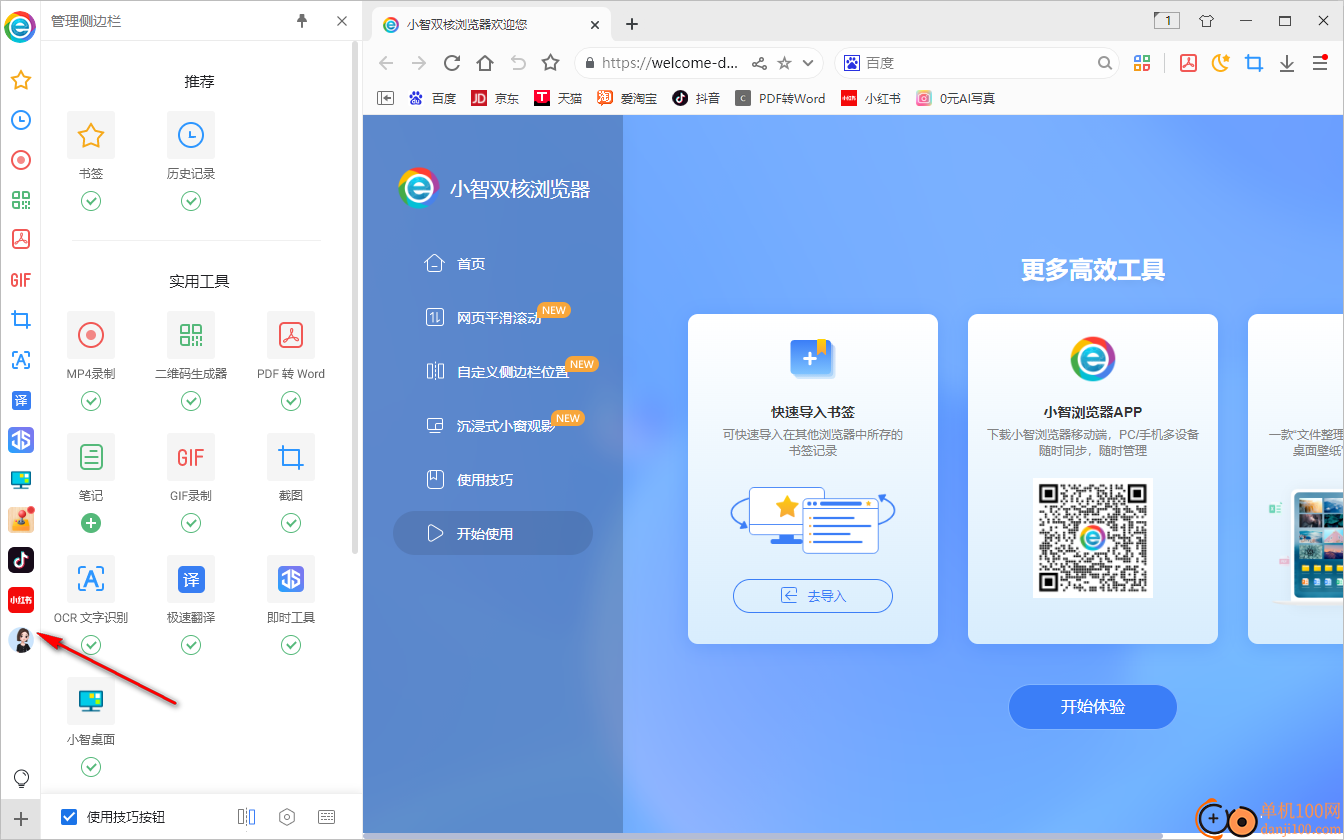Open the keyboard shortcuts icon at panel bottom
This screenshot has height=840, width=1344.
pos(326,817)
